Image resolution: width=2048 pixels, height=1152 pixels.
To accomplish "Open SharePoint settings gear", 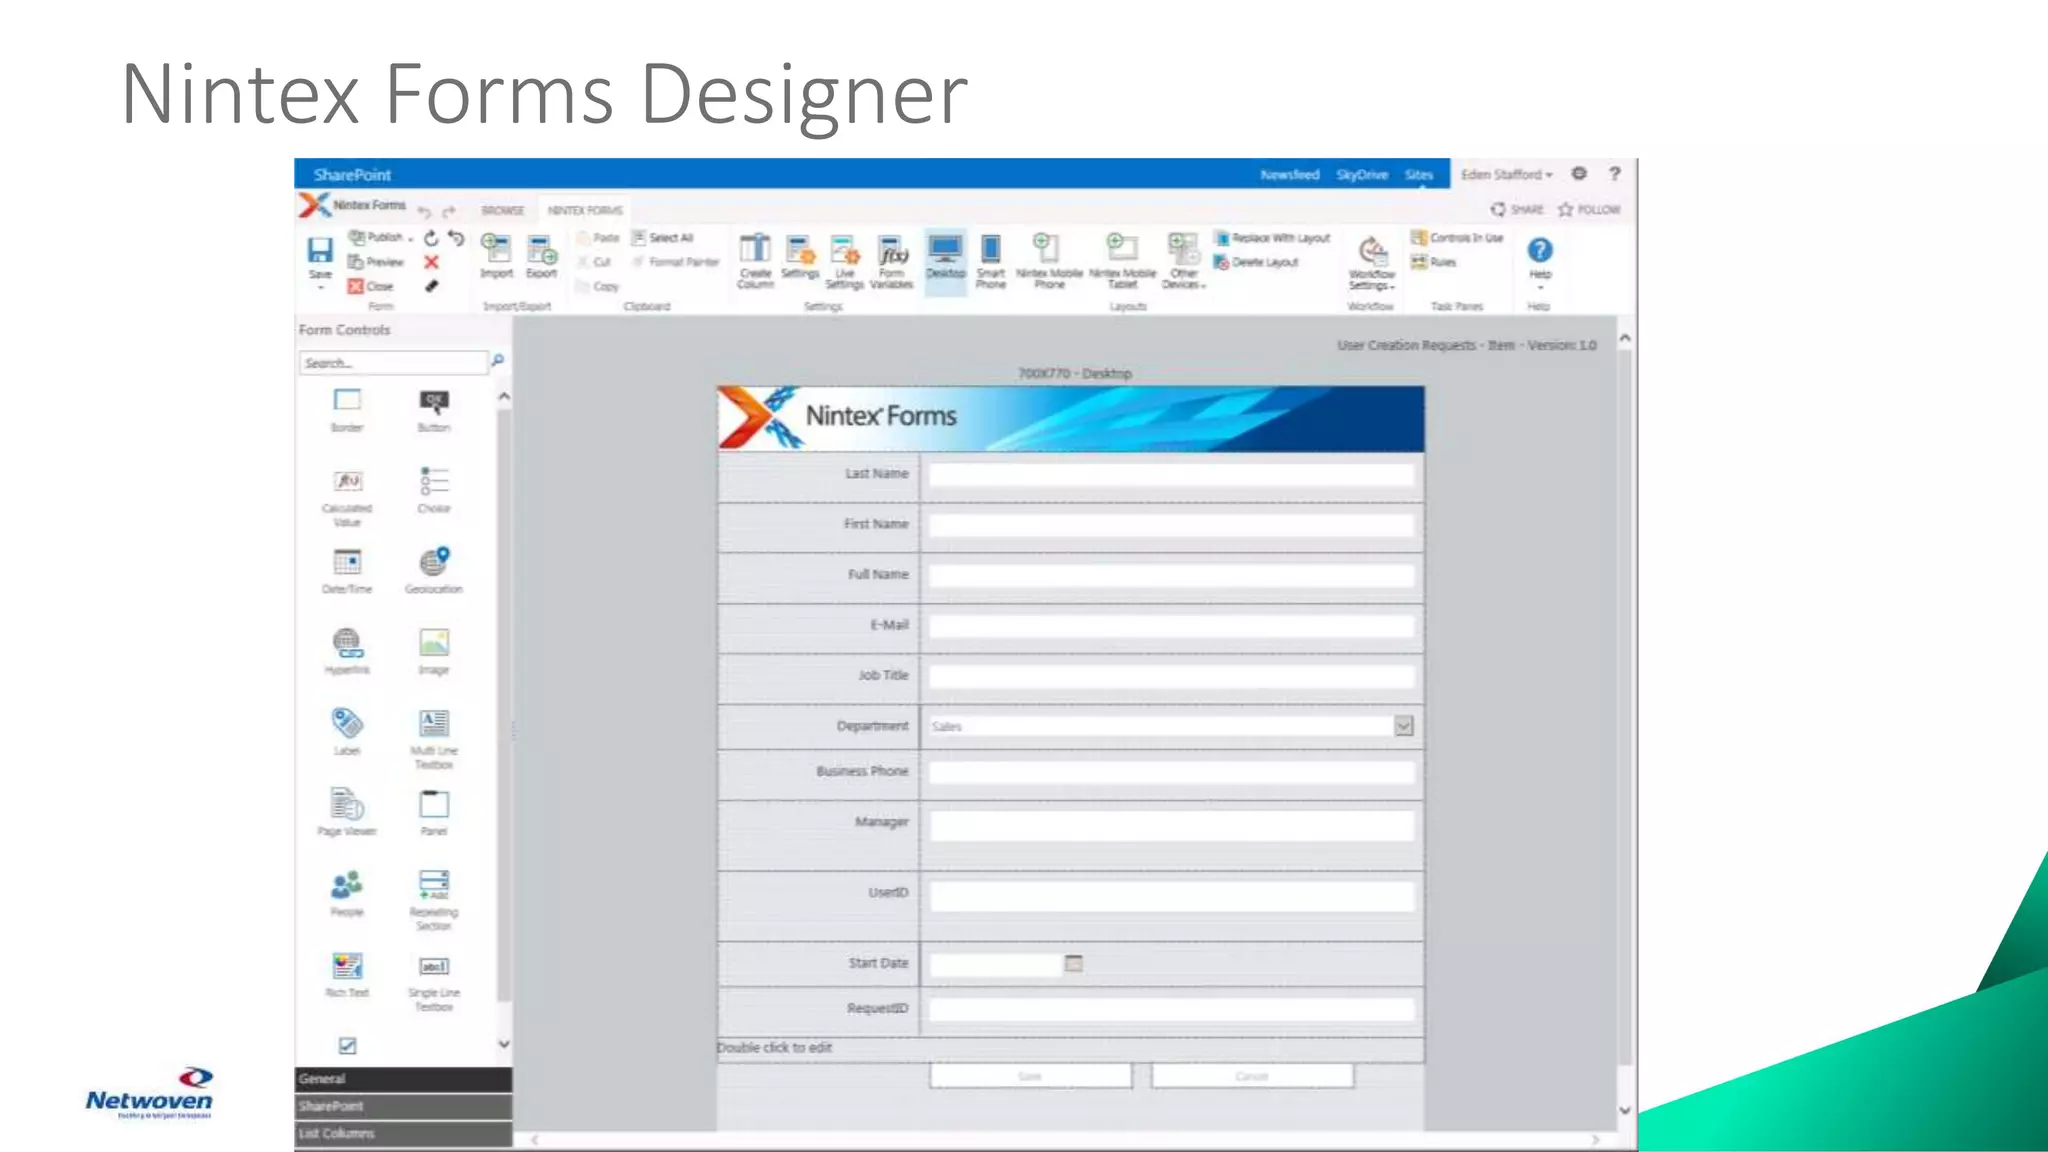I will pos(1579,173).
